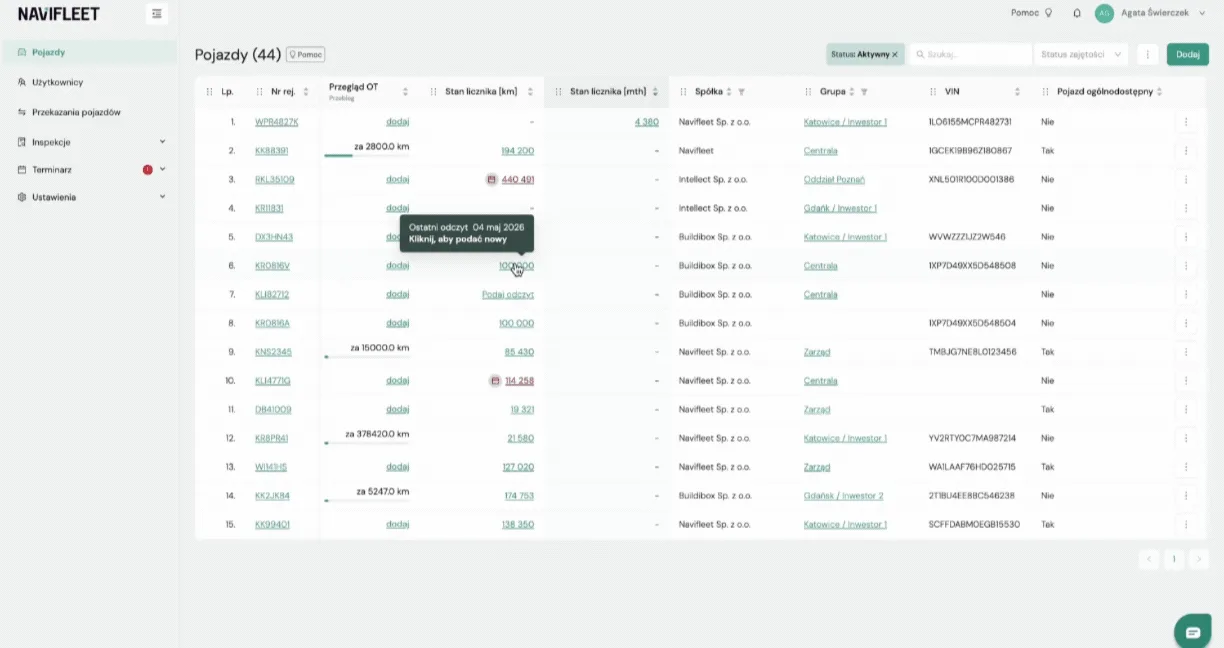Viewport: 1224px width, 648px height.
Task: Click the Pomoc button next to Pojazdy title
Action: click(x=306, y=54)
